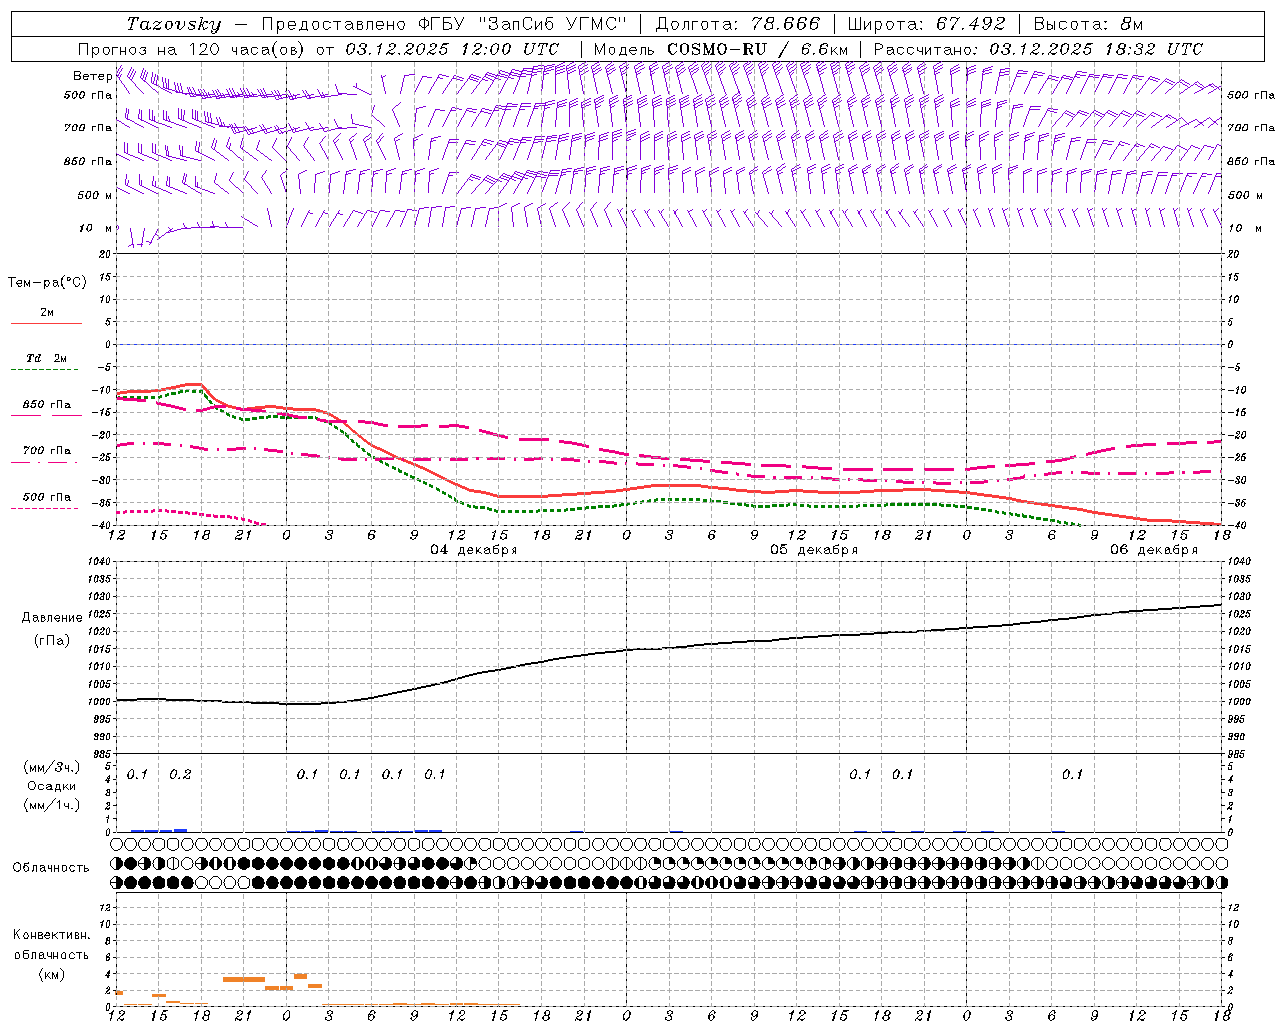Click left temperature axis value -40
The height and width of the screenshot is (1024, 1280).
[103, 525]
